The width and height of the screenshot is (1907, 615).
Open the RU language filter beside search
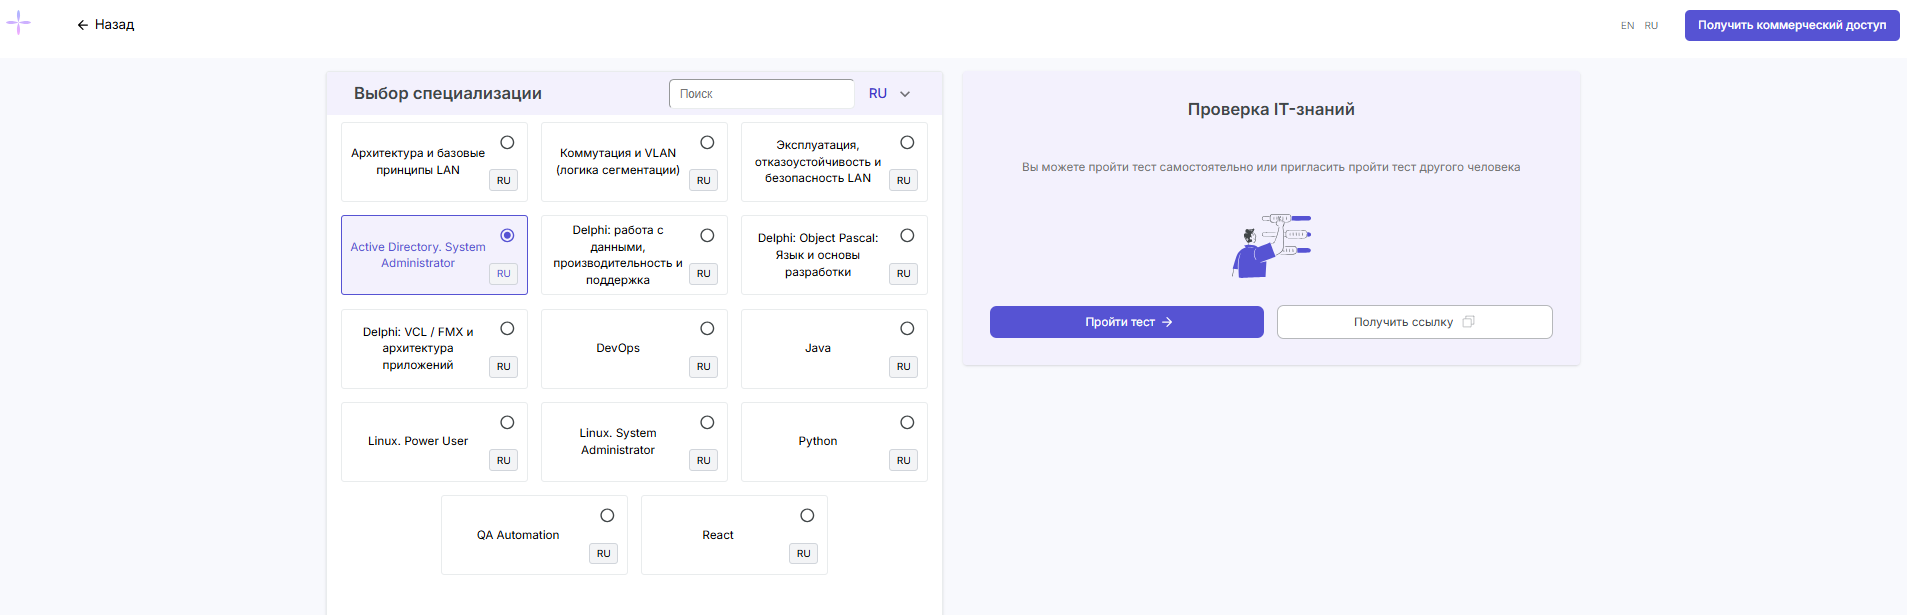click(878, 94)
